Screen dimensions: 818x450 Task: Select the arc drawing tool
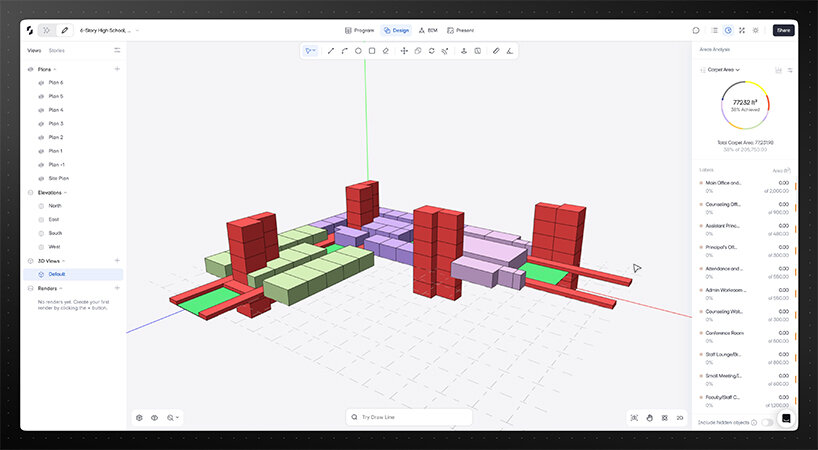344,50
